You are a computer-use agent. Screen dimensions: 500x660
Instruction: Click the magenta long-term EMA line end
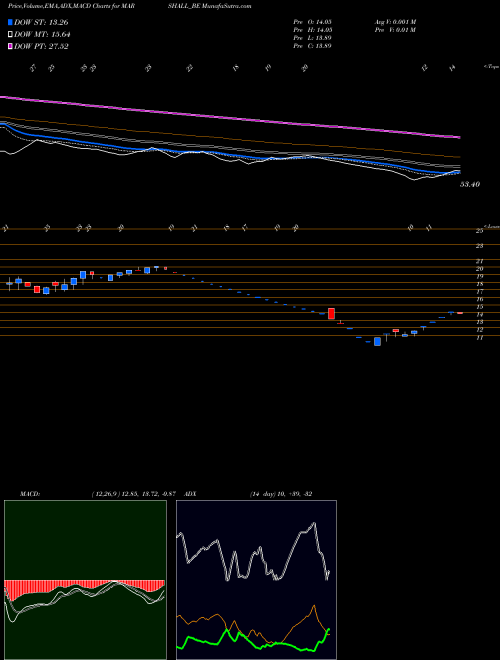[458, 137]
